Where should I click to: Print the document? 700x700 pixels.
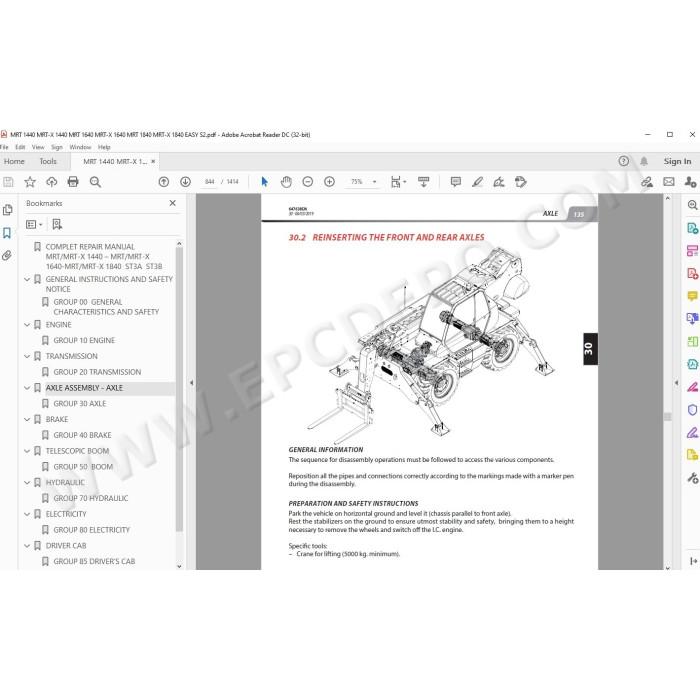73,182
